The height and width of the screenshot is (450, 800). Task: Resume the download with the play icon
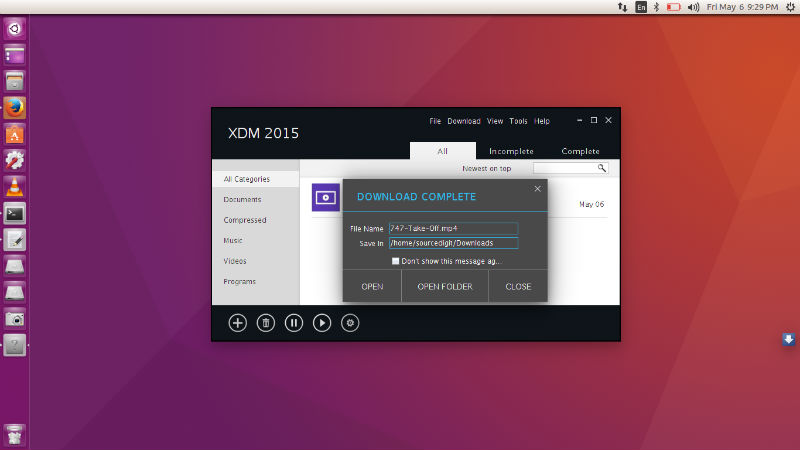pos(321,323)
